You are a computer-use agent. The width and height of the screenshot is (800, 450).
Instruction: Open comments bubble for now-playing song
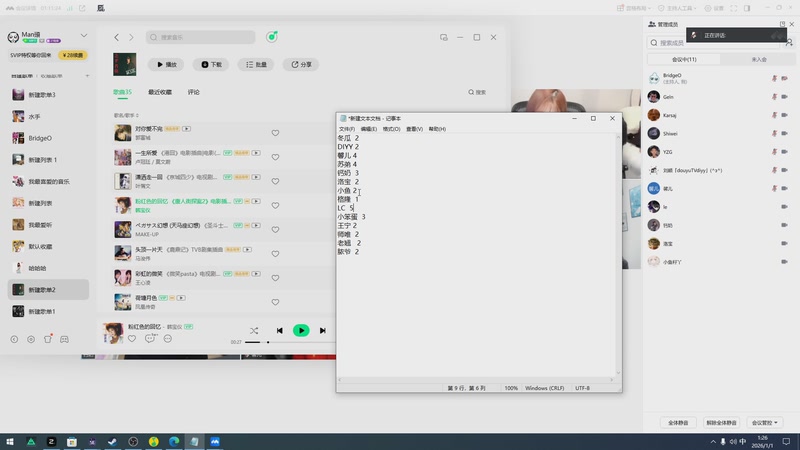[150, 339]
